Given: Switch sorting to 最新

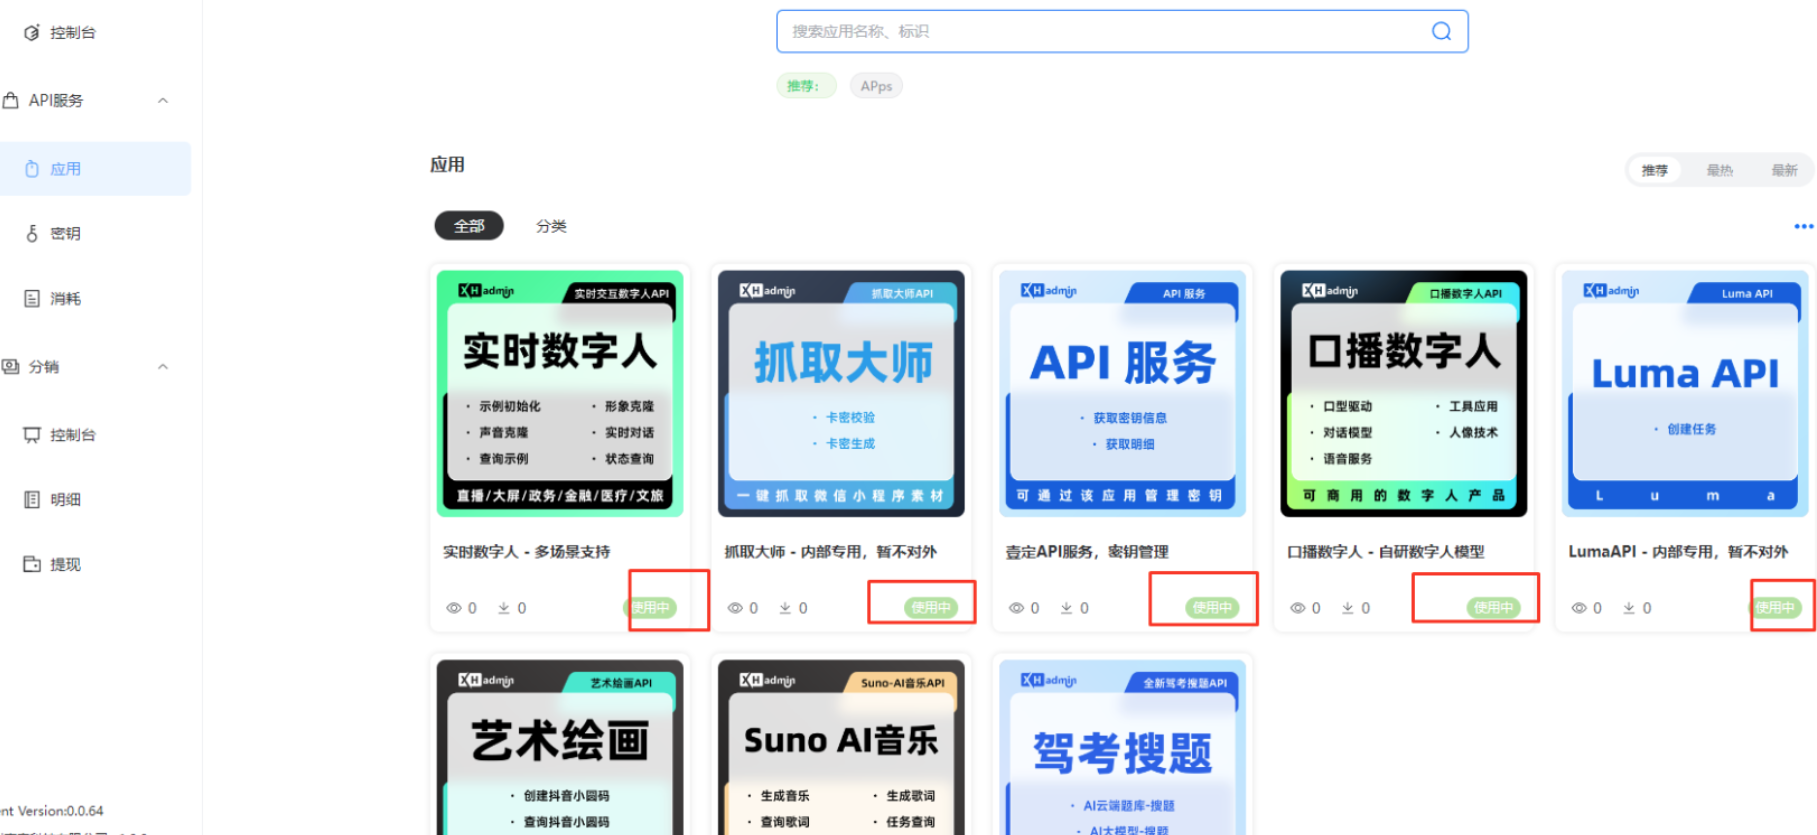Looking at the screenshot, I should [x=1784, y=170].
